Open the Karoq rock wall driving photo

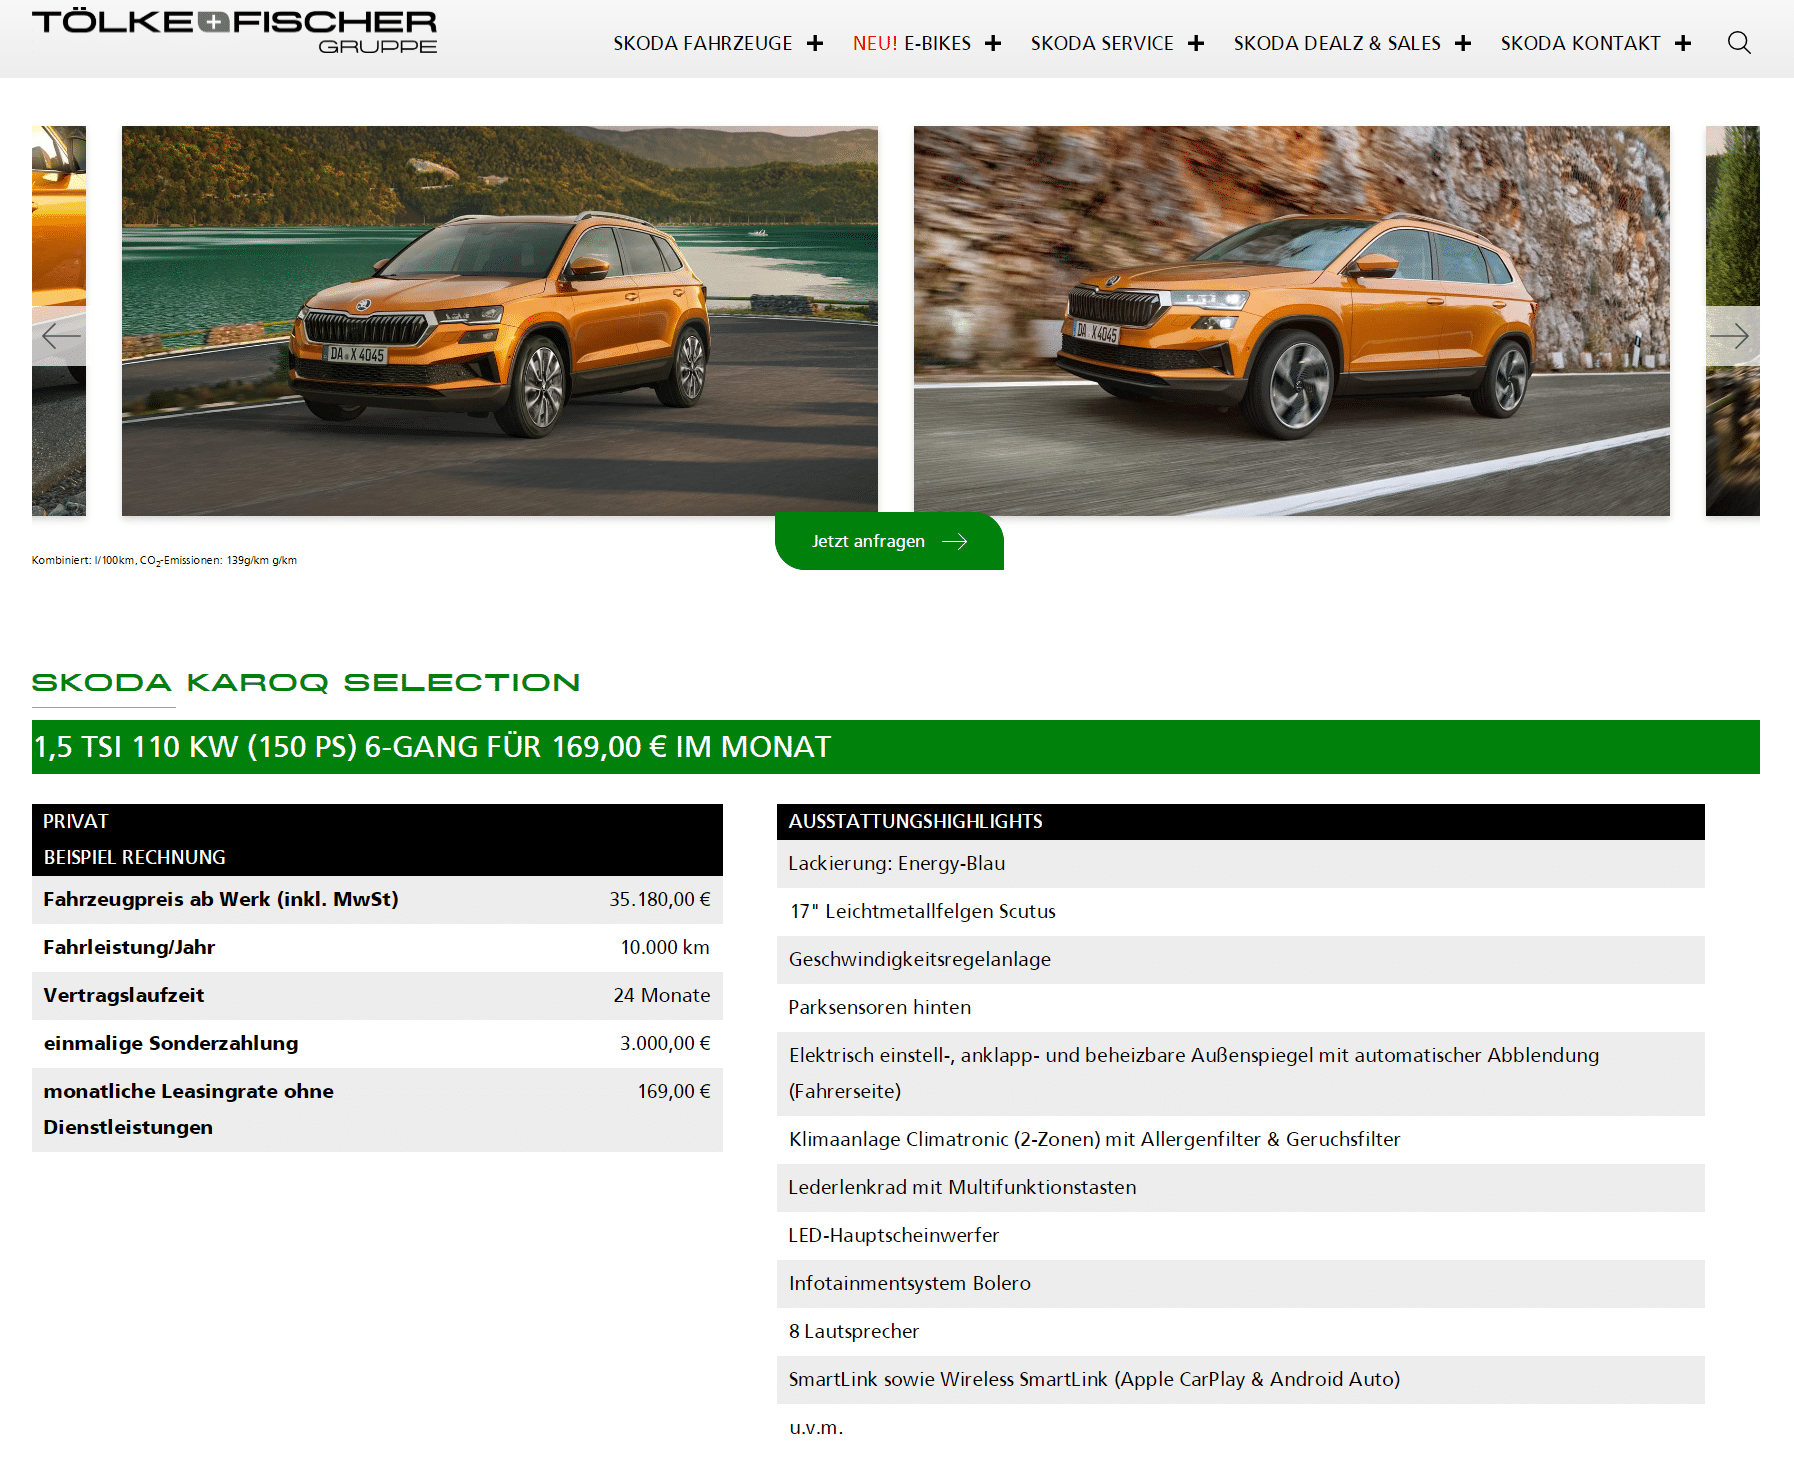(1292, 321)
